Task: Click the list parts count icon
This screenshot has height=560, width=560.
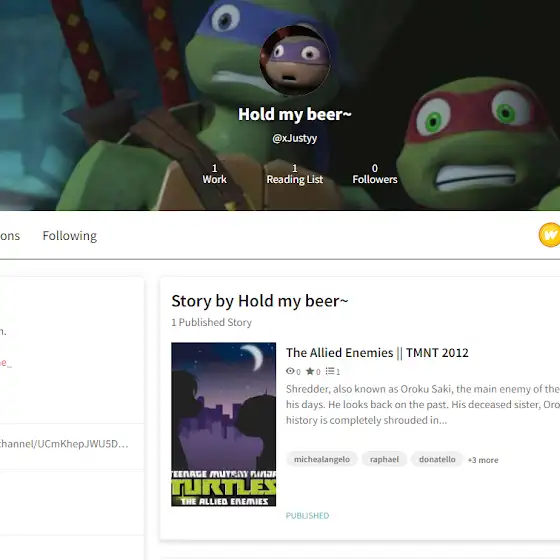Action: [330, 371]
